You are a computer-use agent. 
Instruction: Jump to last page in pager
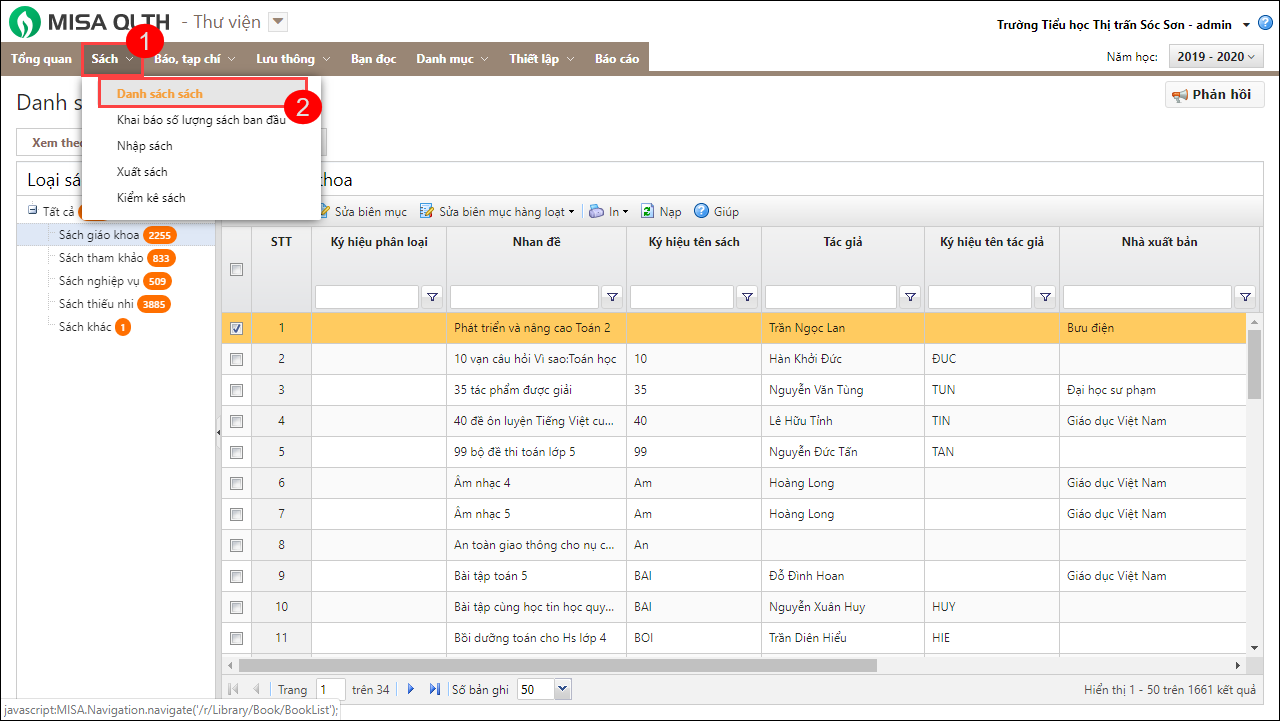[434, 689]
